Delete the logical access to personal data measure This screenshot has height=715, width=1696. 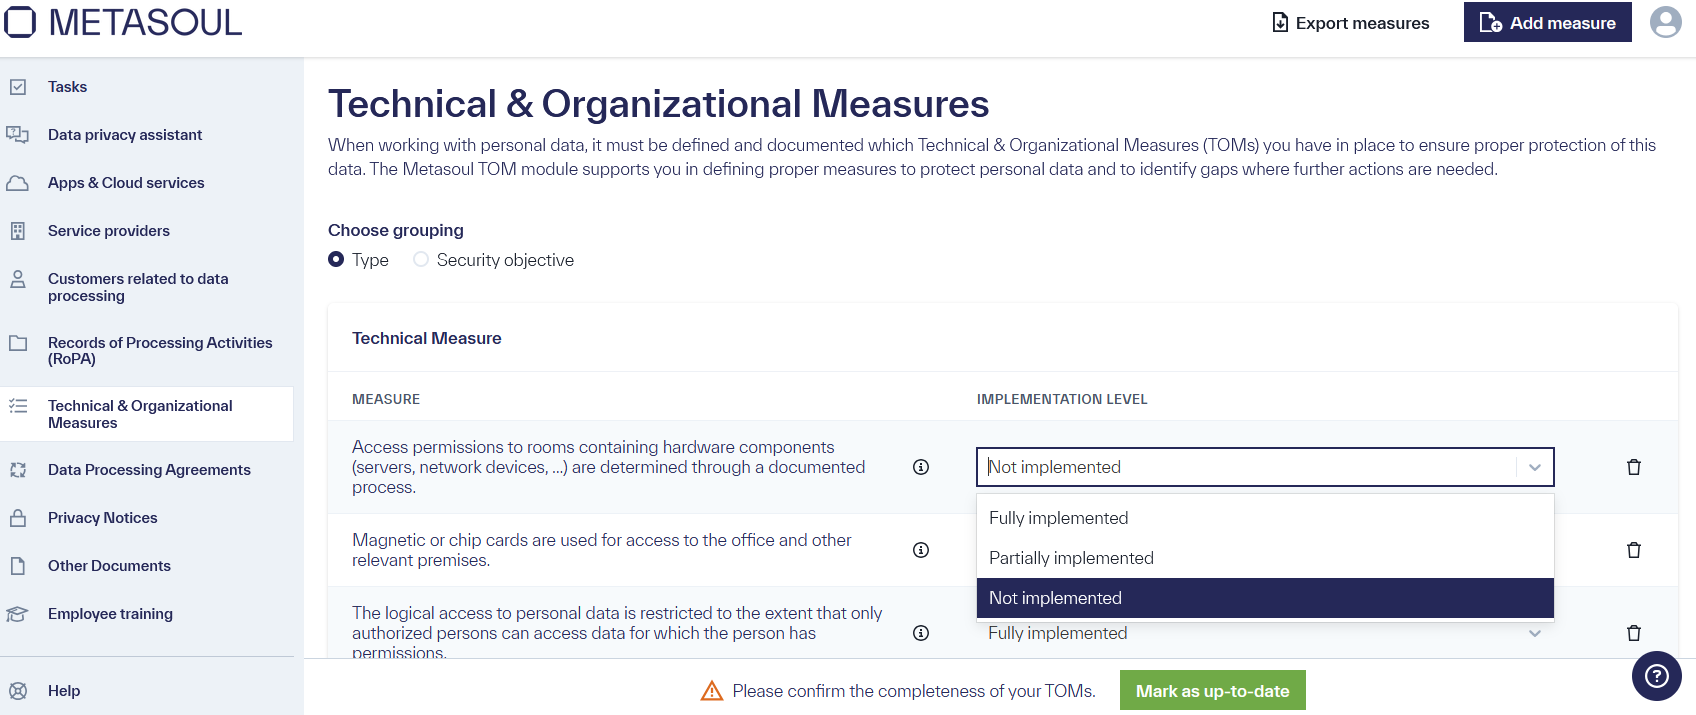(x=1634, y=633)
